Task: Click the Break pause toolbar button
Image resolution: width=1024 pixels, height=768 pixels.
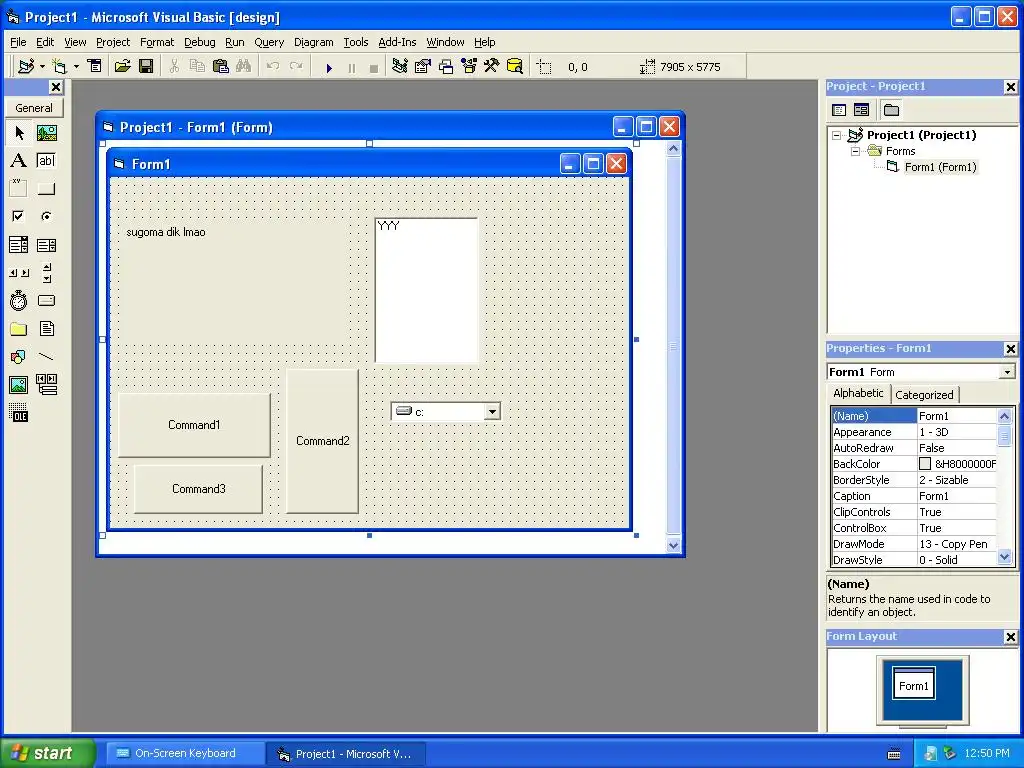Action: coord(352,67)
